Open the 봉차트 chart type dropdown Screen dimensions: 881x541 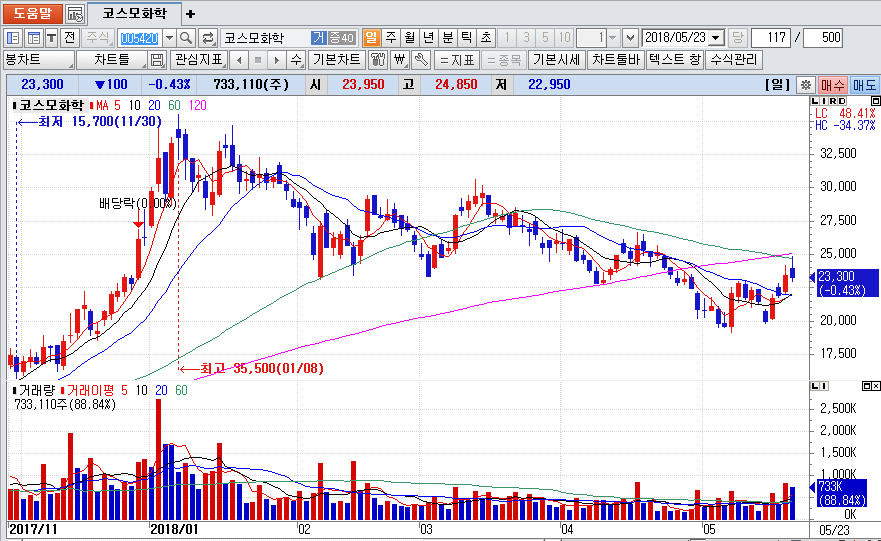click(40, 59)
